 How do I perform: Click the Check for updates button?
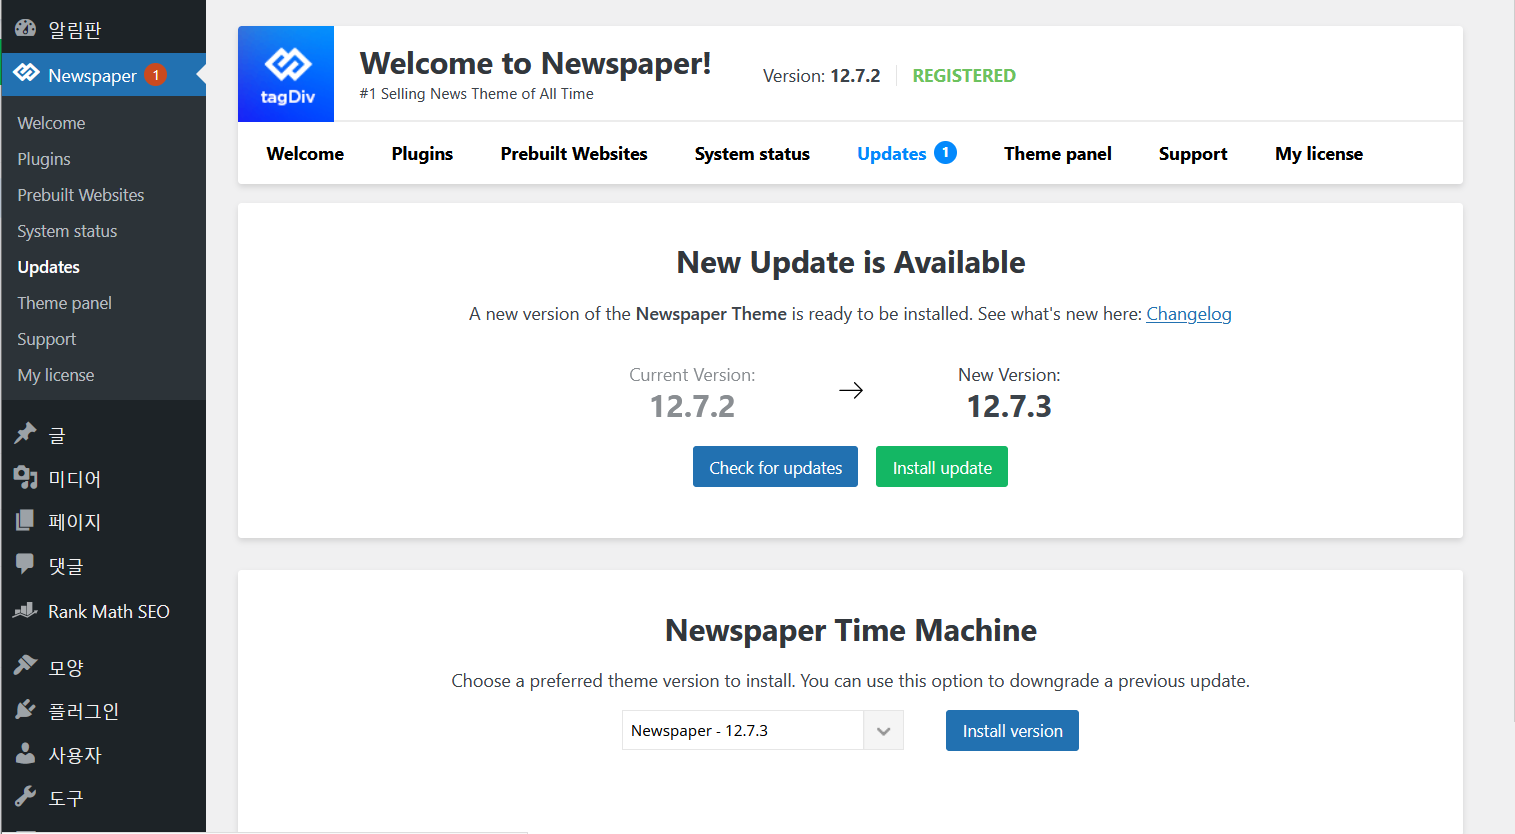775,467
